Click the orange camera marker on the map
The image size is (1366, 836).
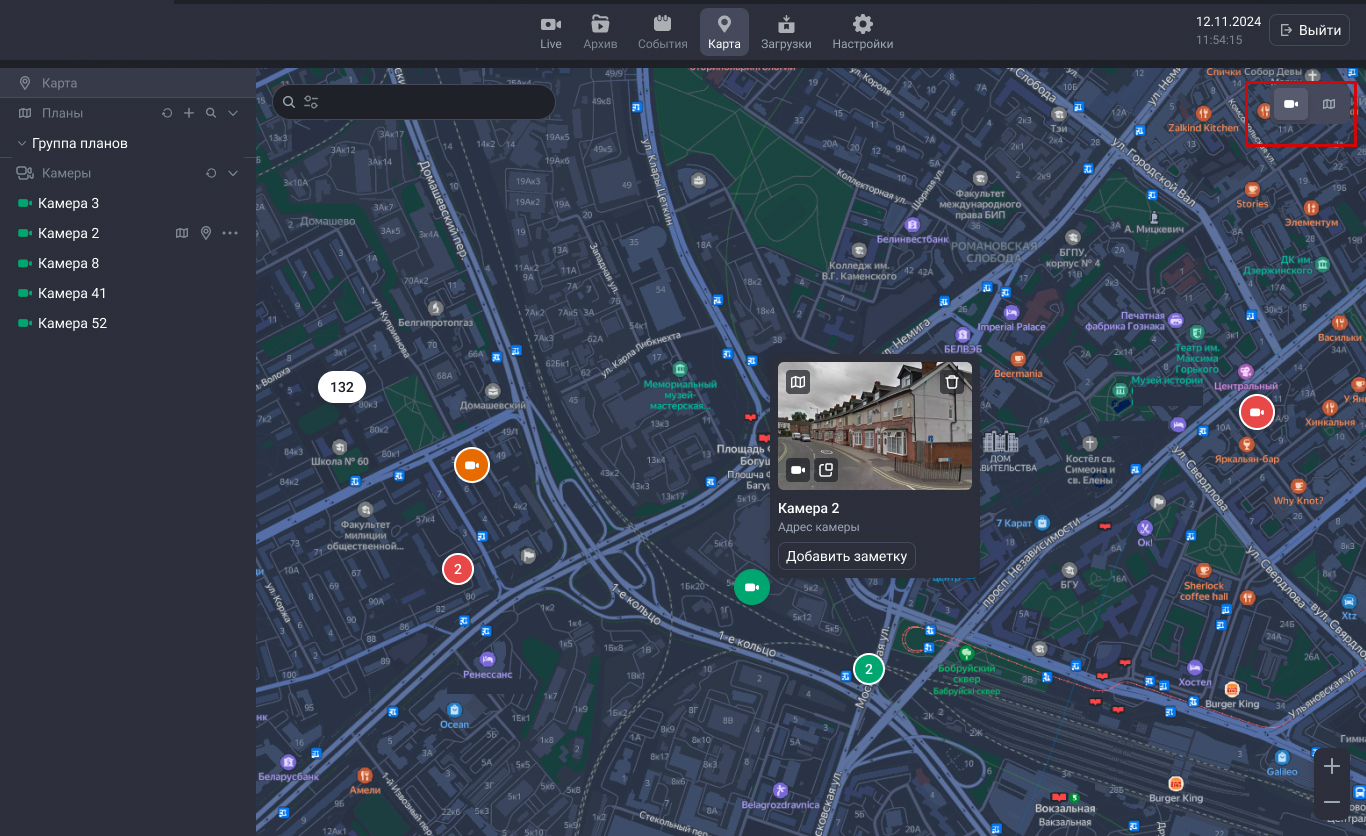471,465
